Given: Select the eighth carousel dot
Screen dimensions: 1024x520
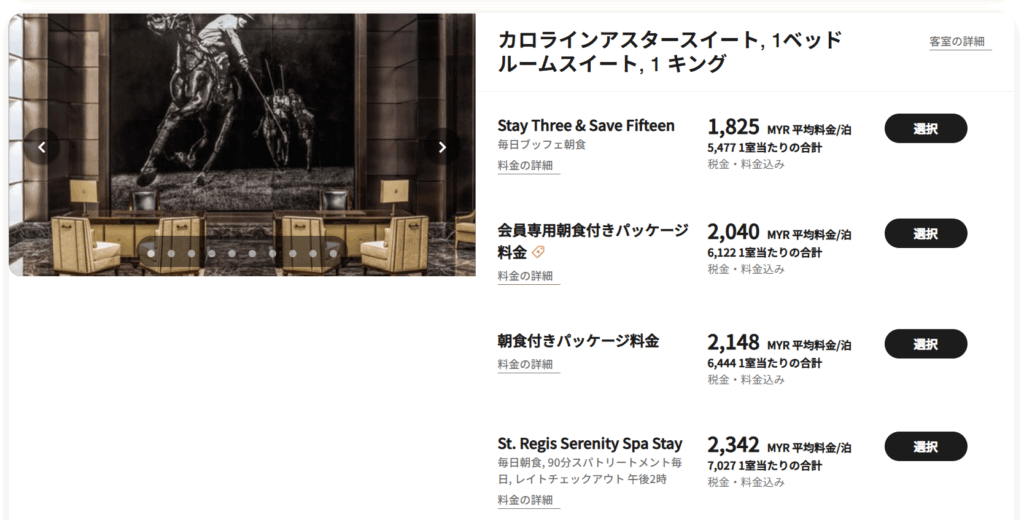Looking at the screenshot, I should coord(293,253).
